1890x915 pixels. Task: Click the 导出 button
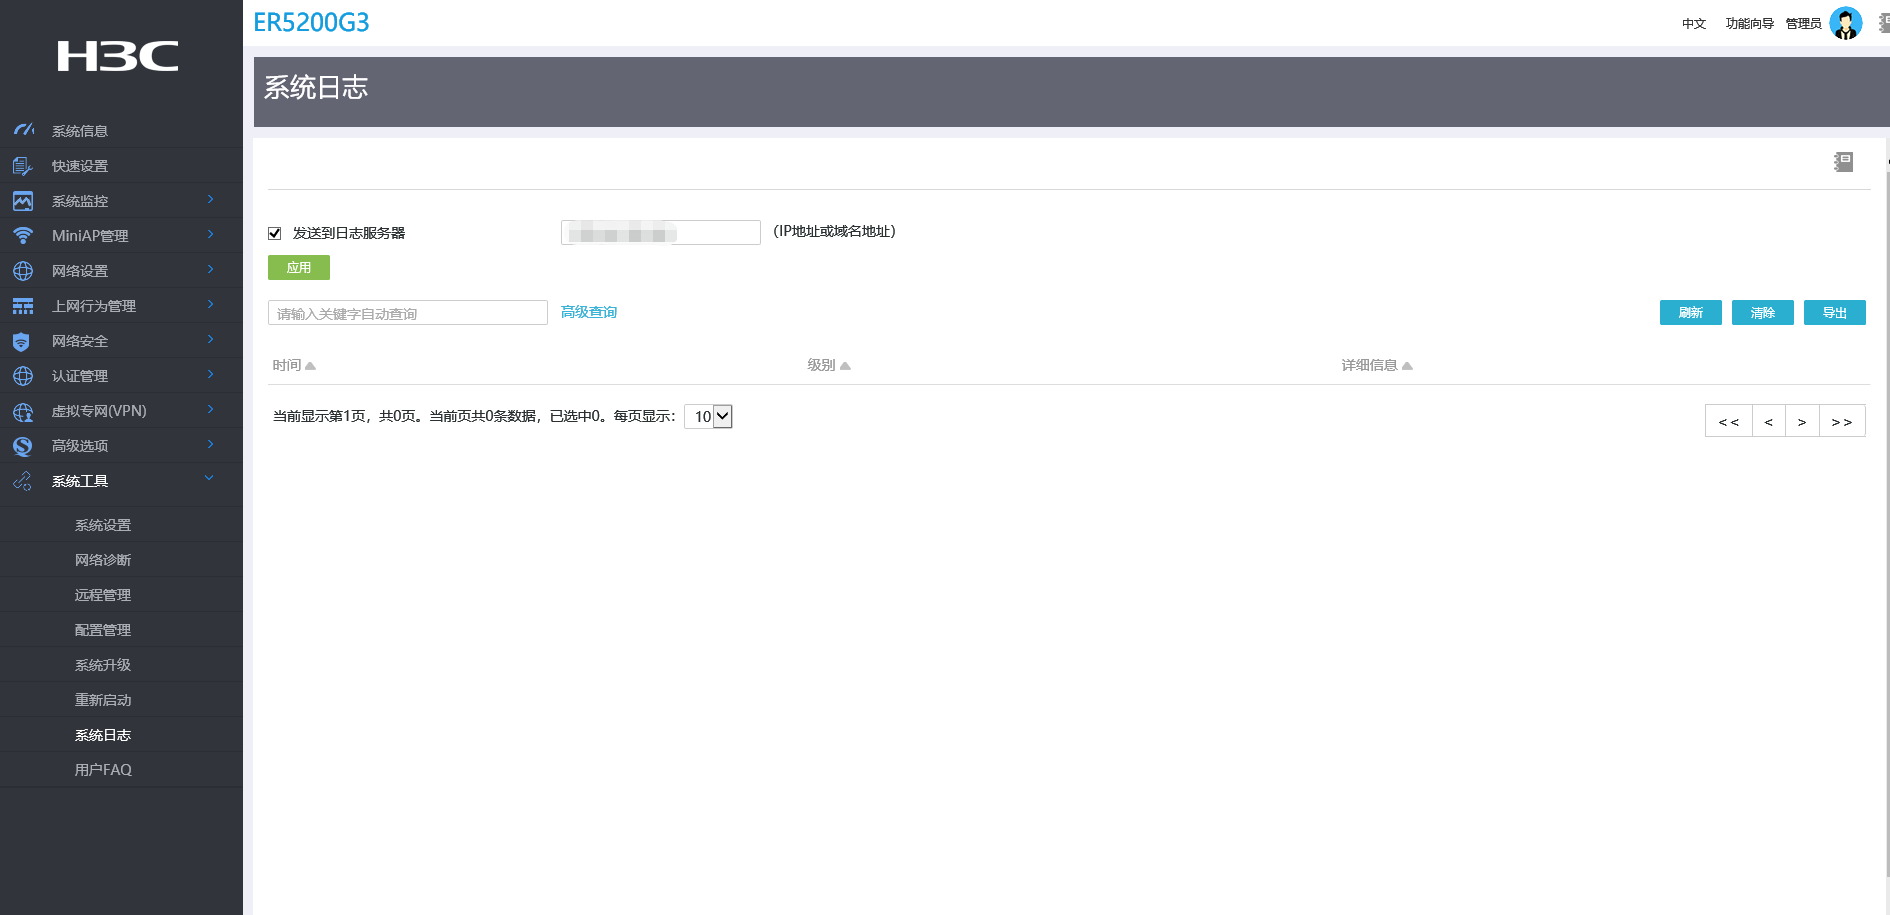pyautogui.click(x=1835, y=313)
